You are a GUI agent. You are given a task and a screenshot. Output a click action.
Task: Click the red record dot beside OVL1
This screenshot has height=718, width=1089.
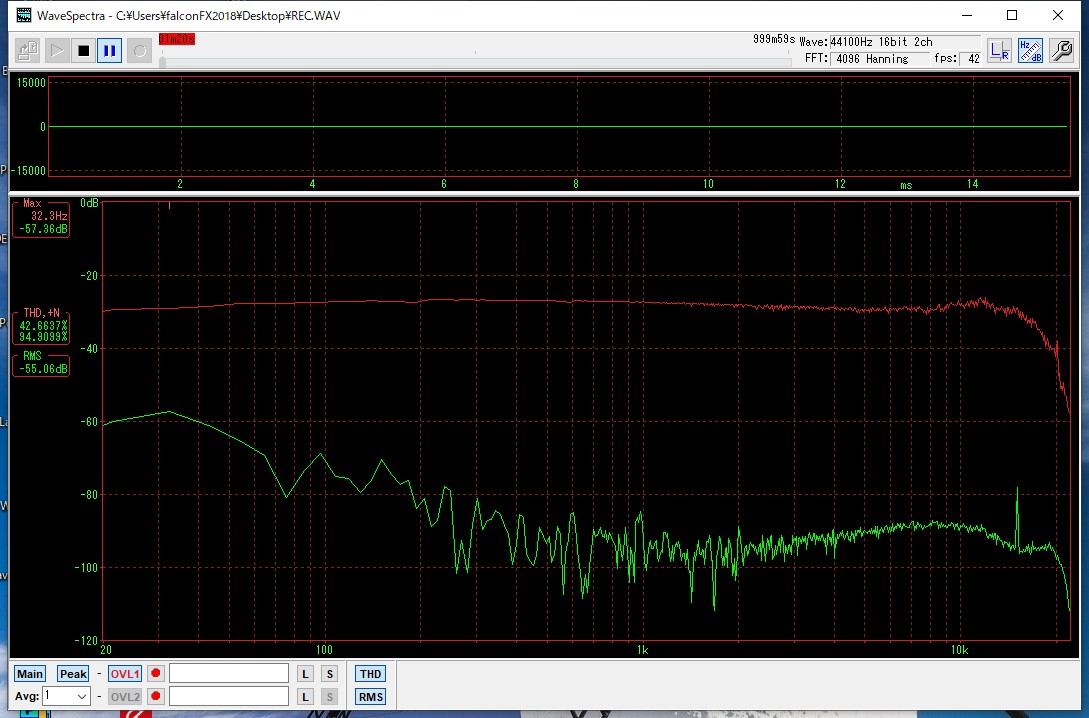[156, 674]
